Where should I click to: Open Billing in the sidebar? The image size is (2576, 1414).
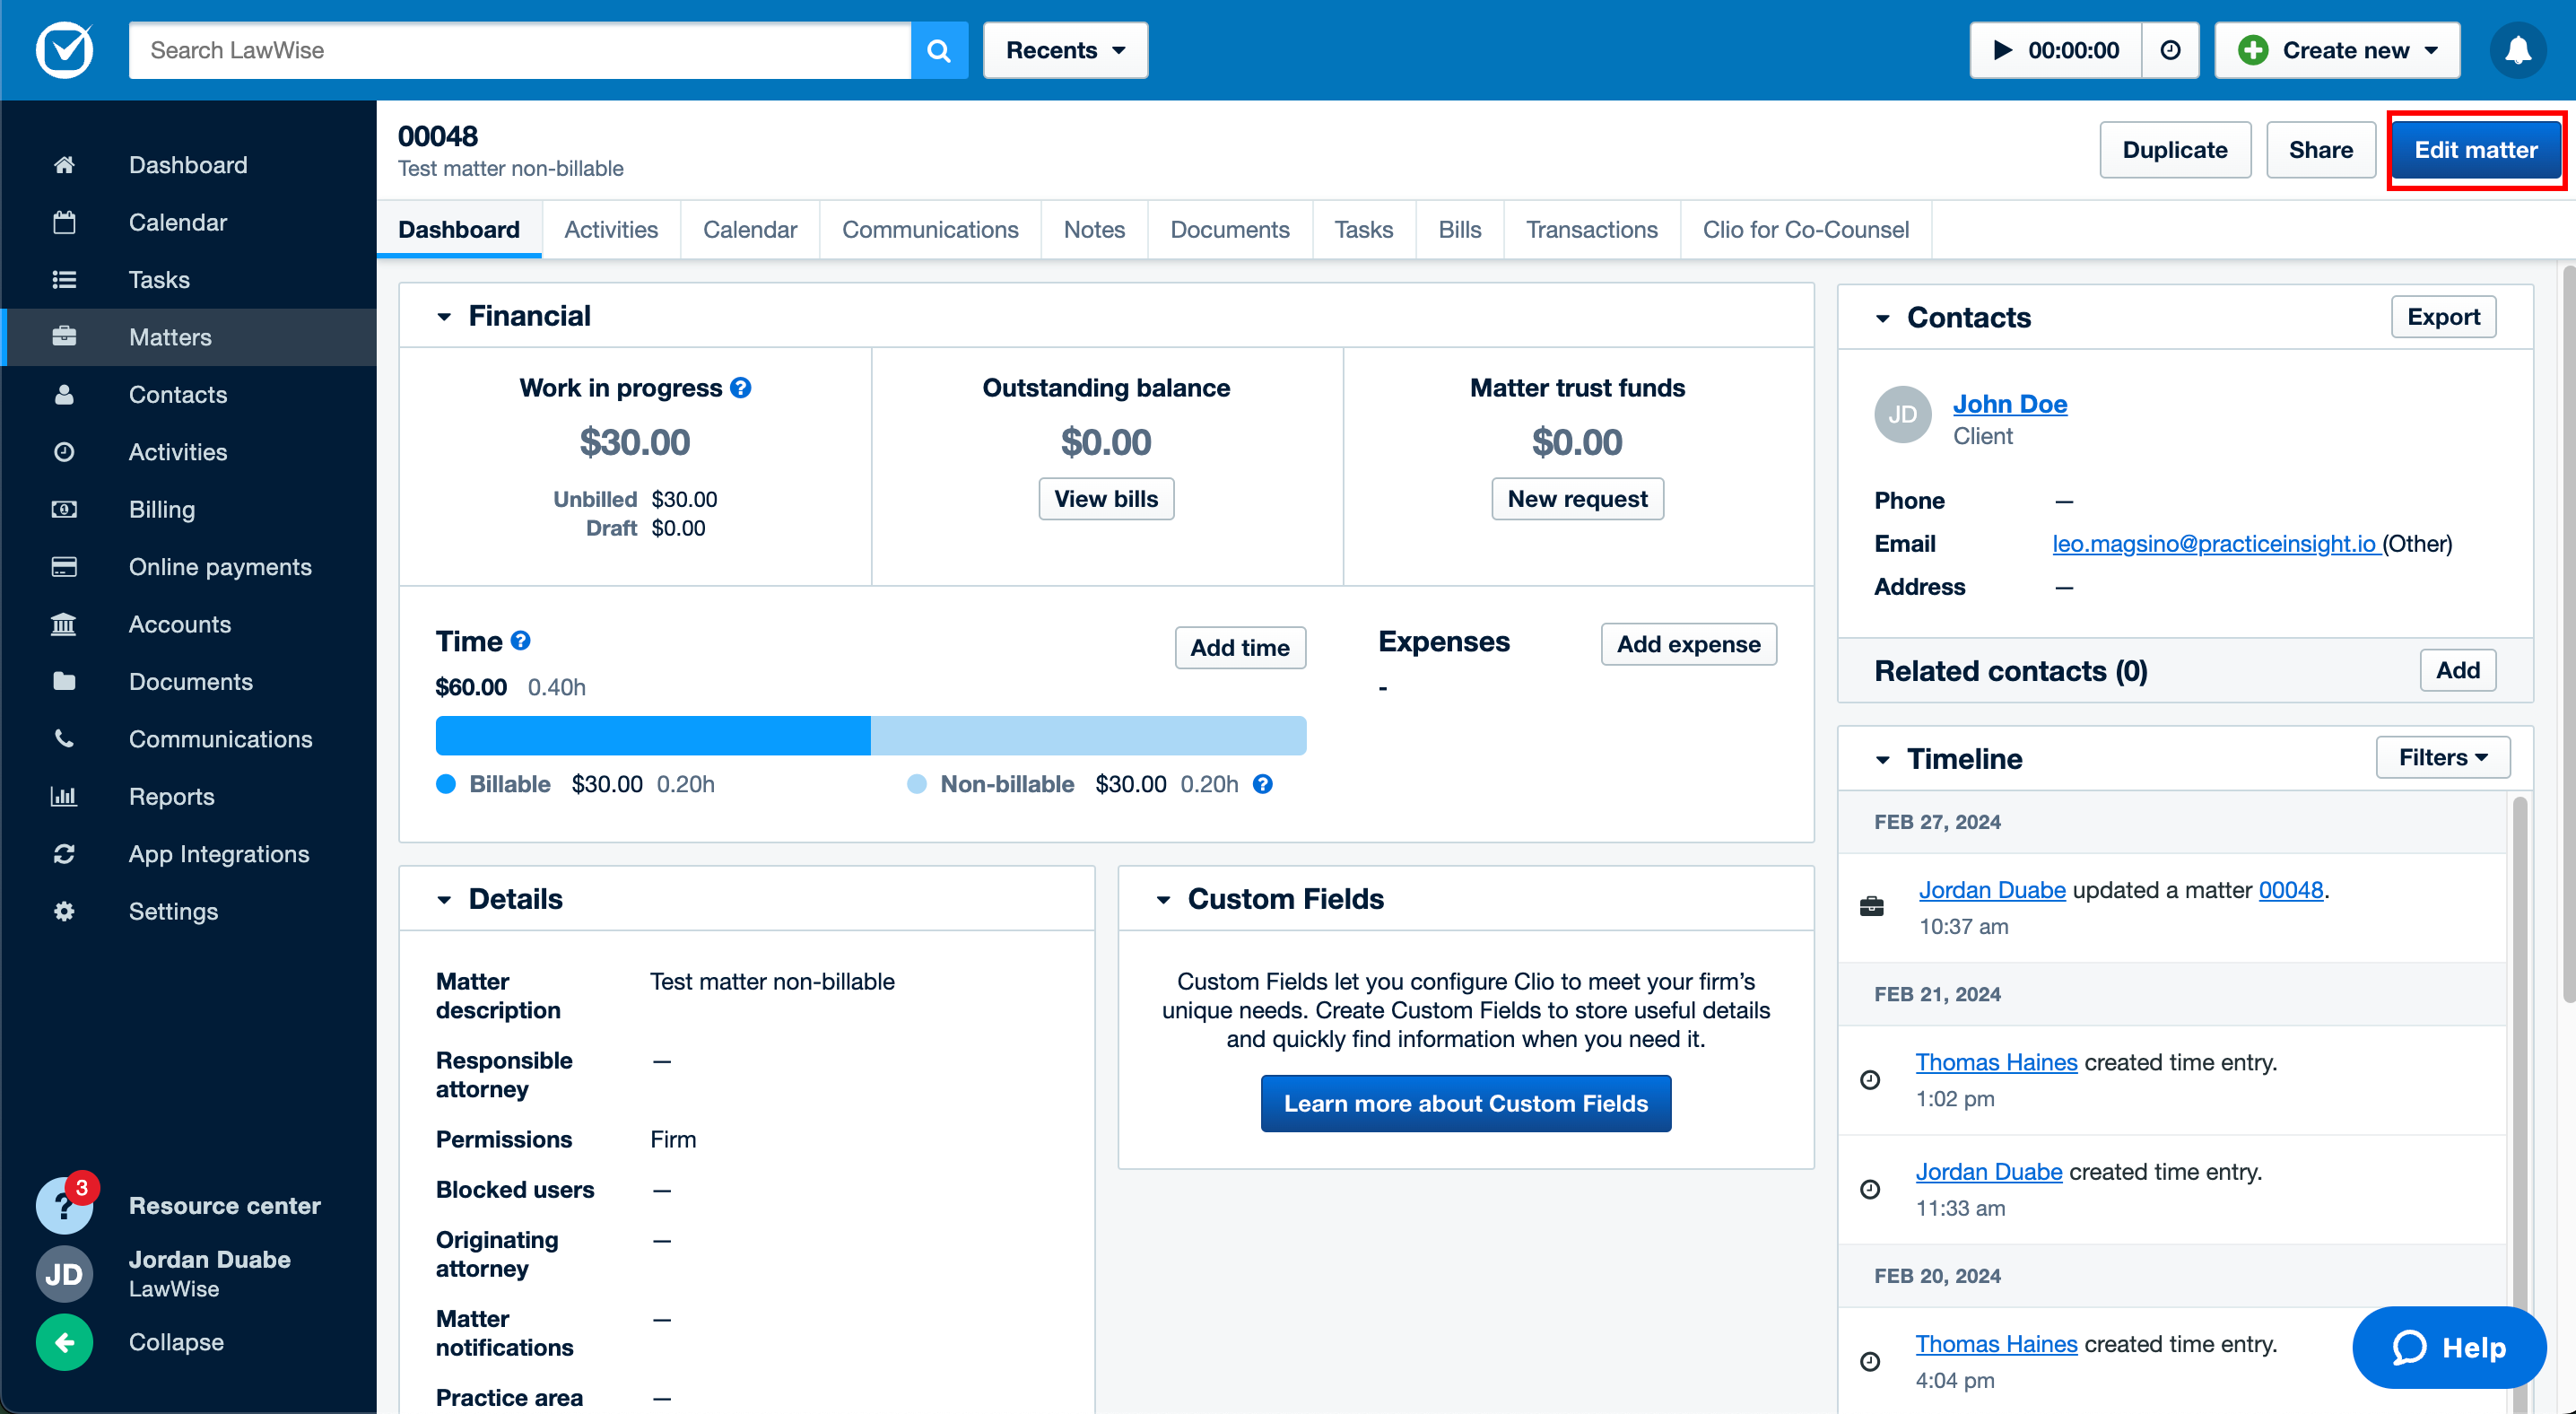point(188,509)
